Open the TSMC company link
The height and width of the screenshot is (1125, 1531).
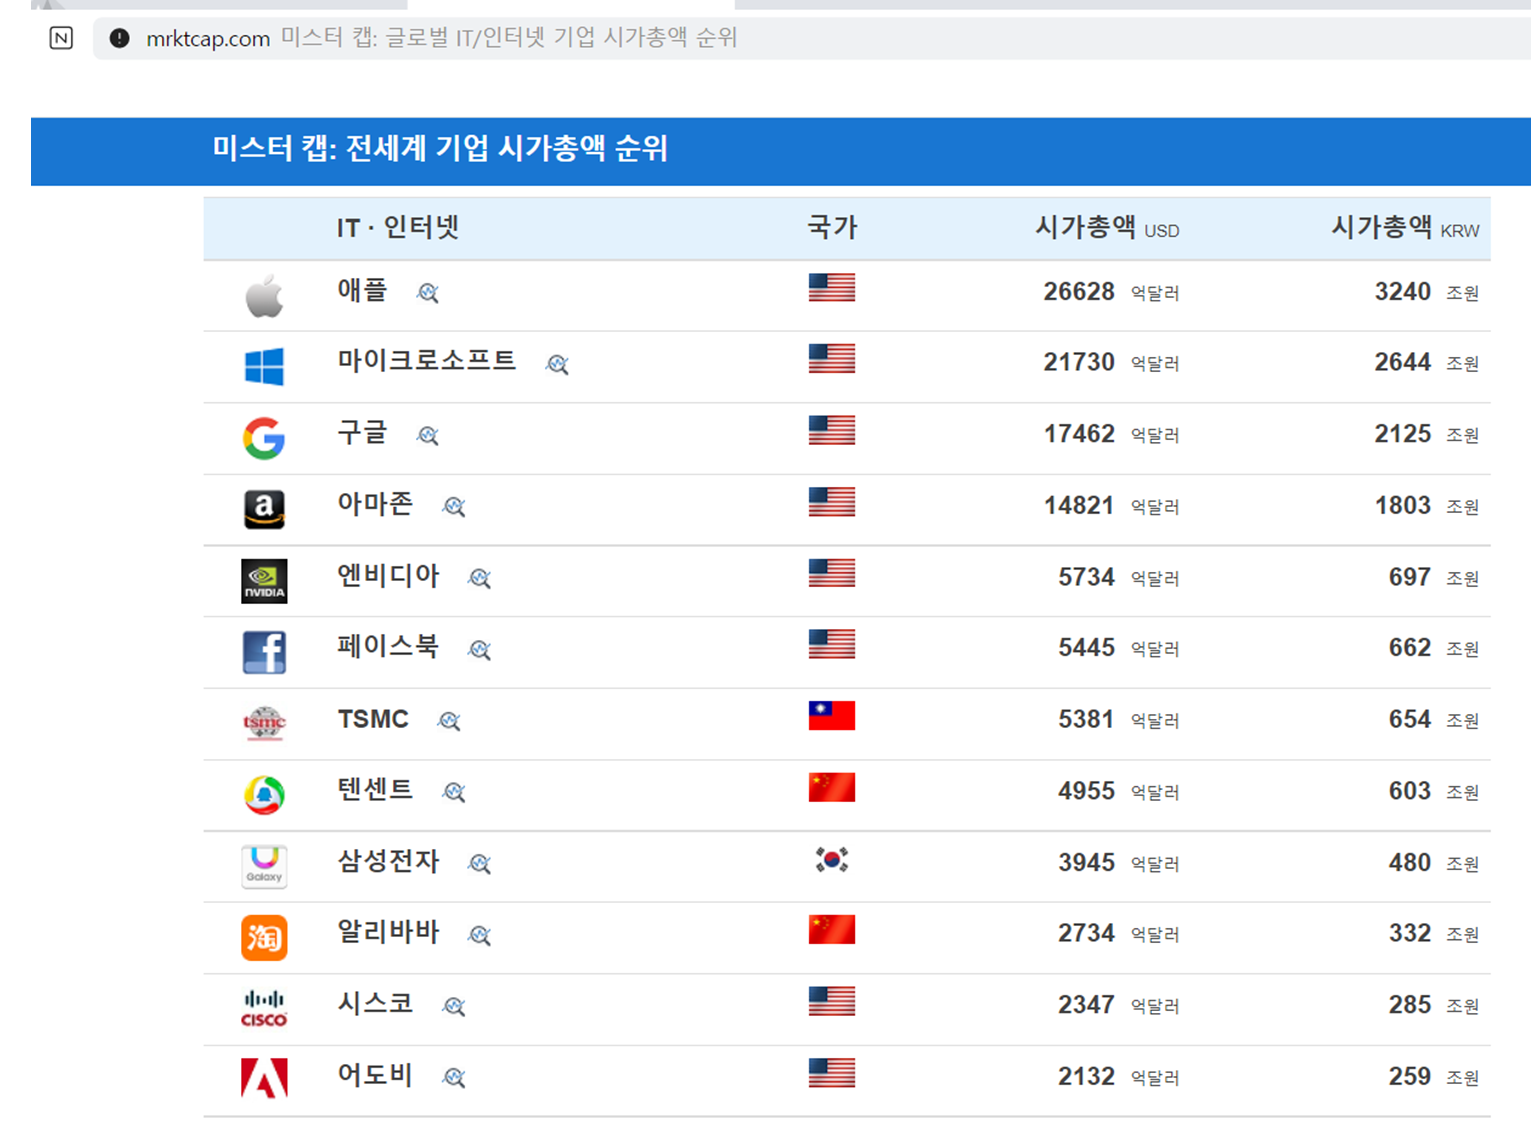point(373,719)
